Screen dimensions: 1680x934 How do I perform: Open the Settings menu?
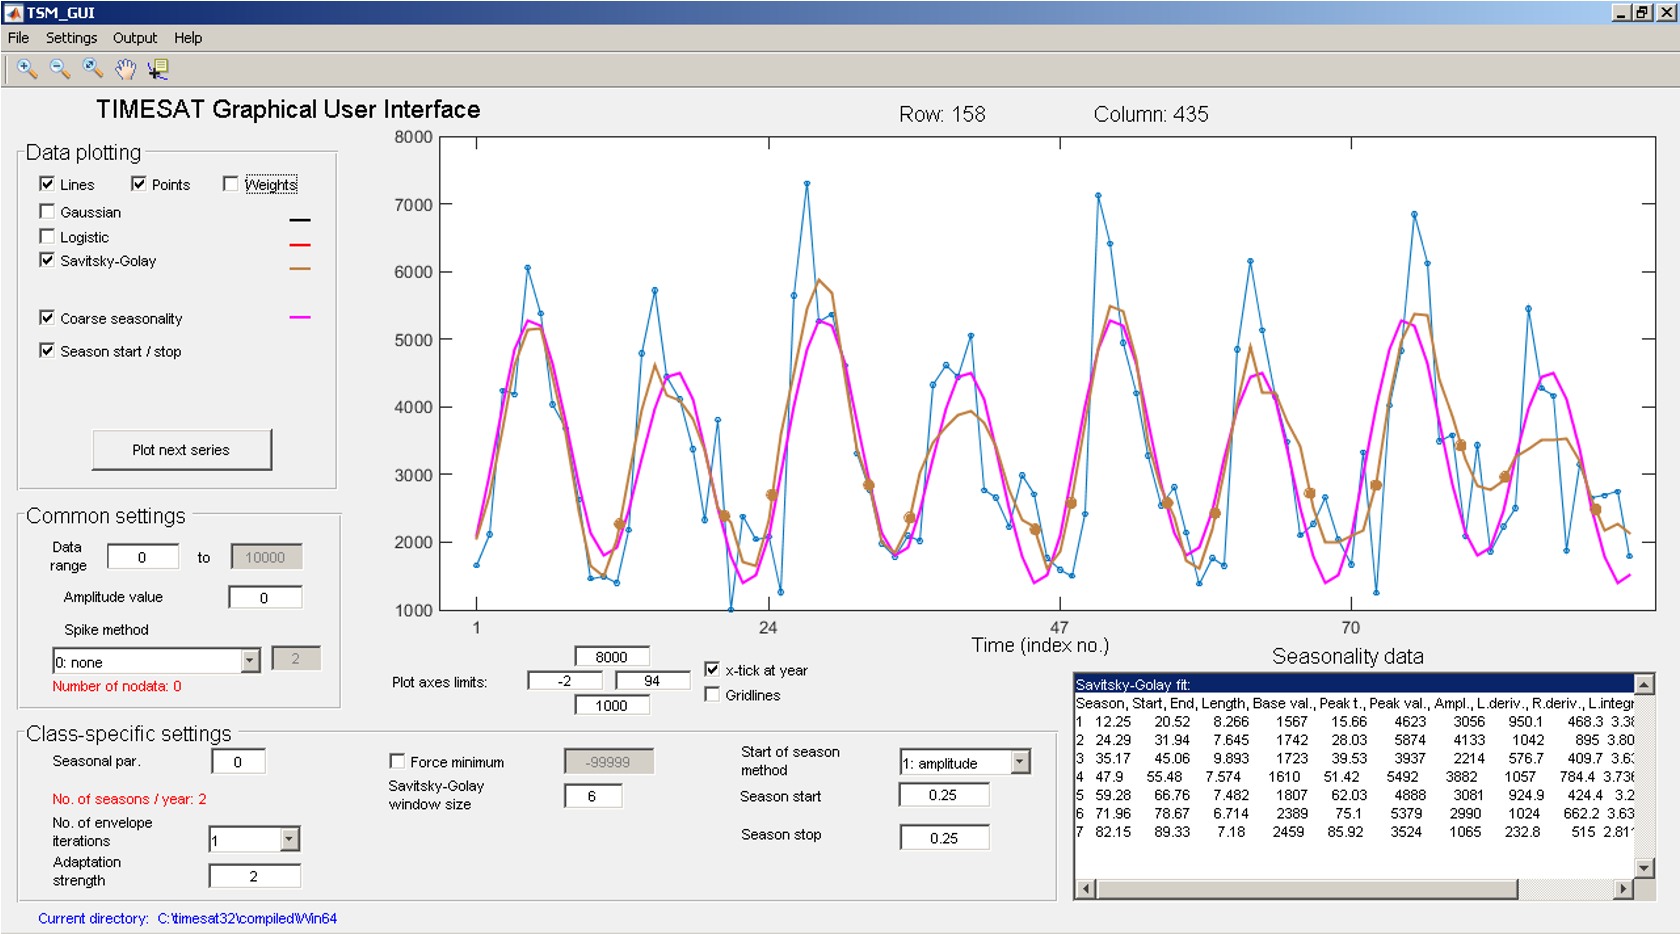71,38
